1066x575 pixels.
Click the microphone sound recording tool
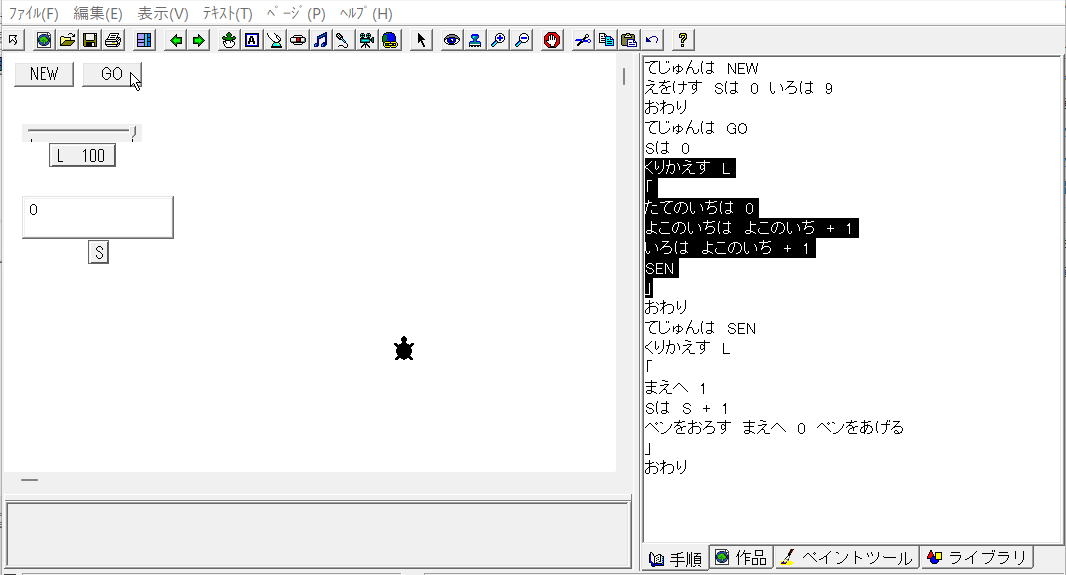(343, 40)
